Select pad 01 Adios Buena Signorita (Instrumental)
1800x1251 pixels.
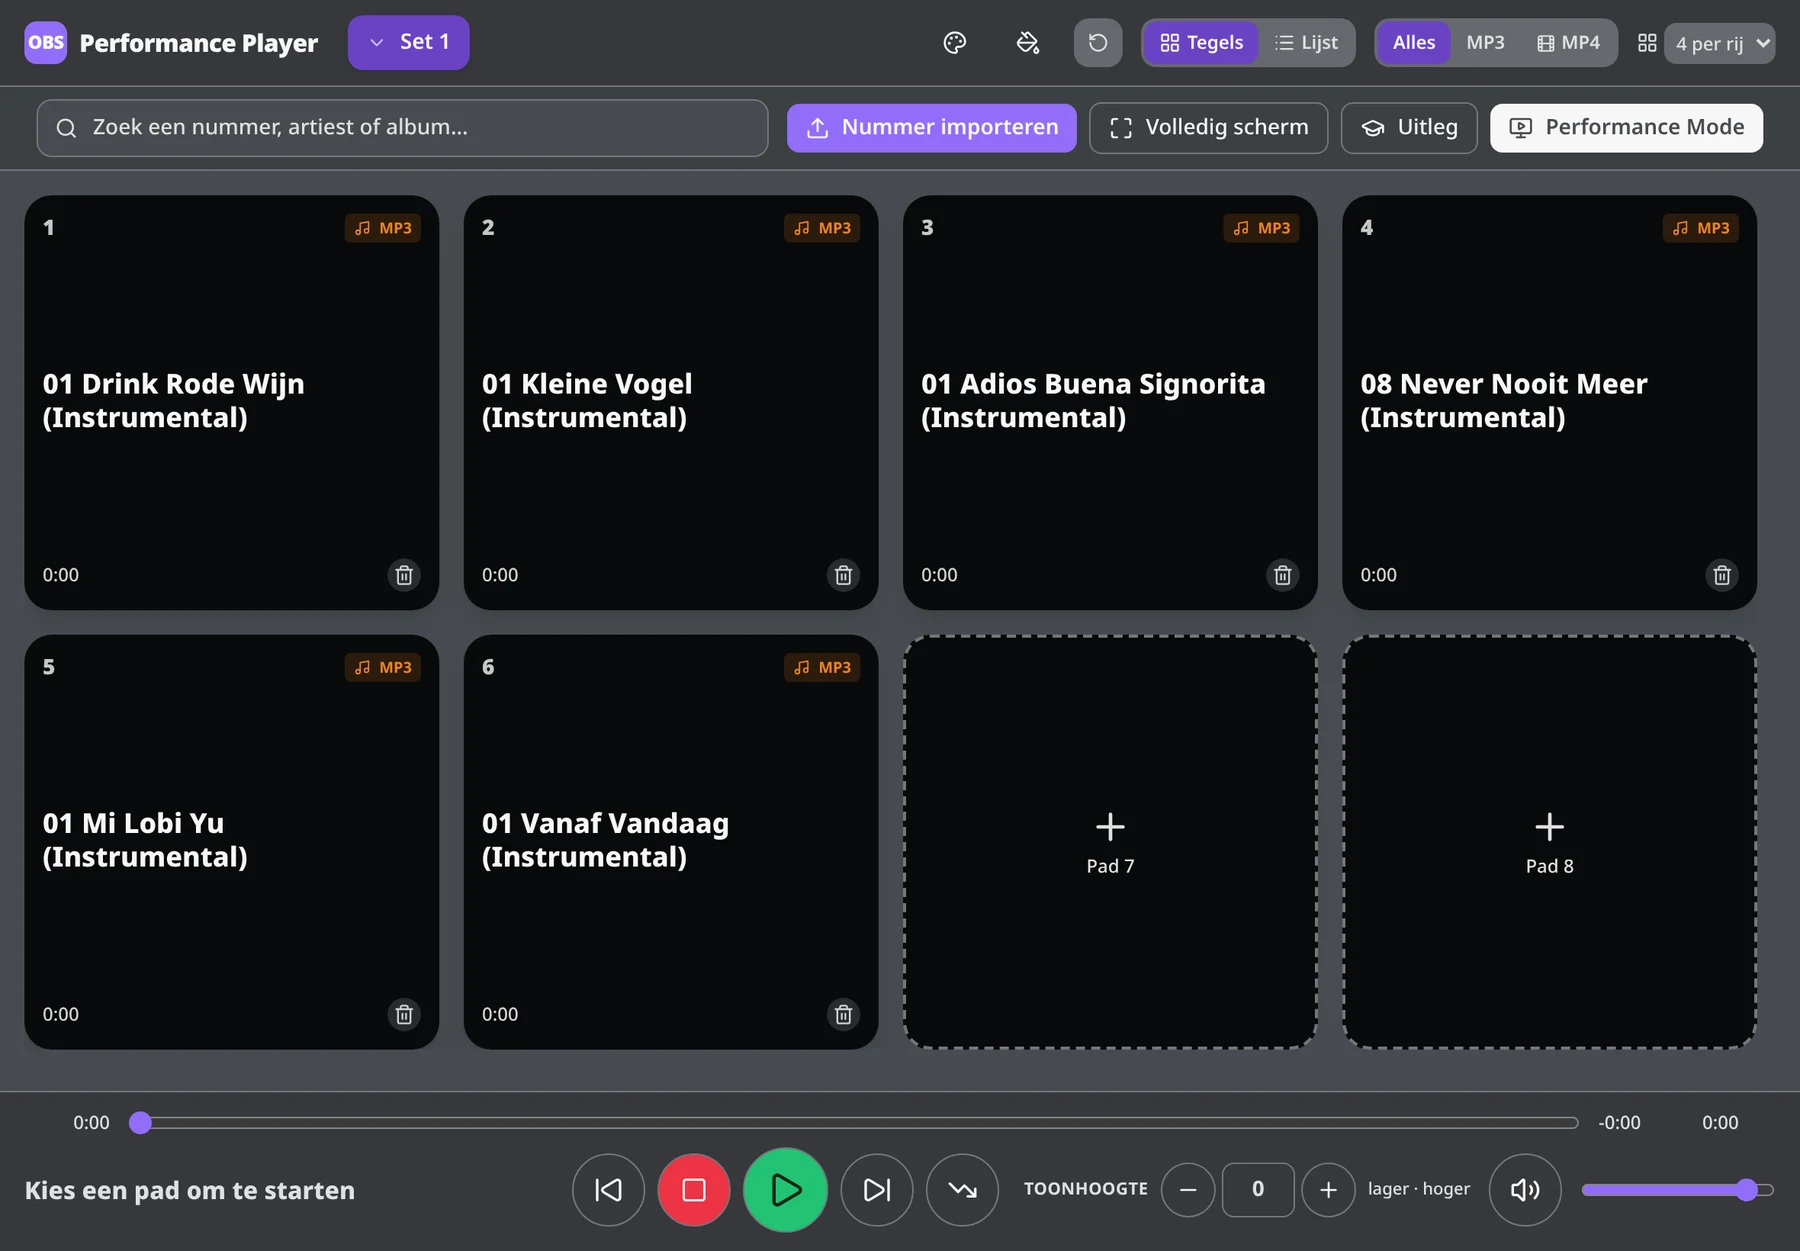point(1110,402)
